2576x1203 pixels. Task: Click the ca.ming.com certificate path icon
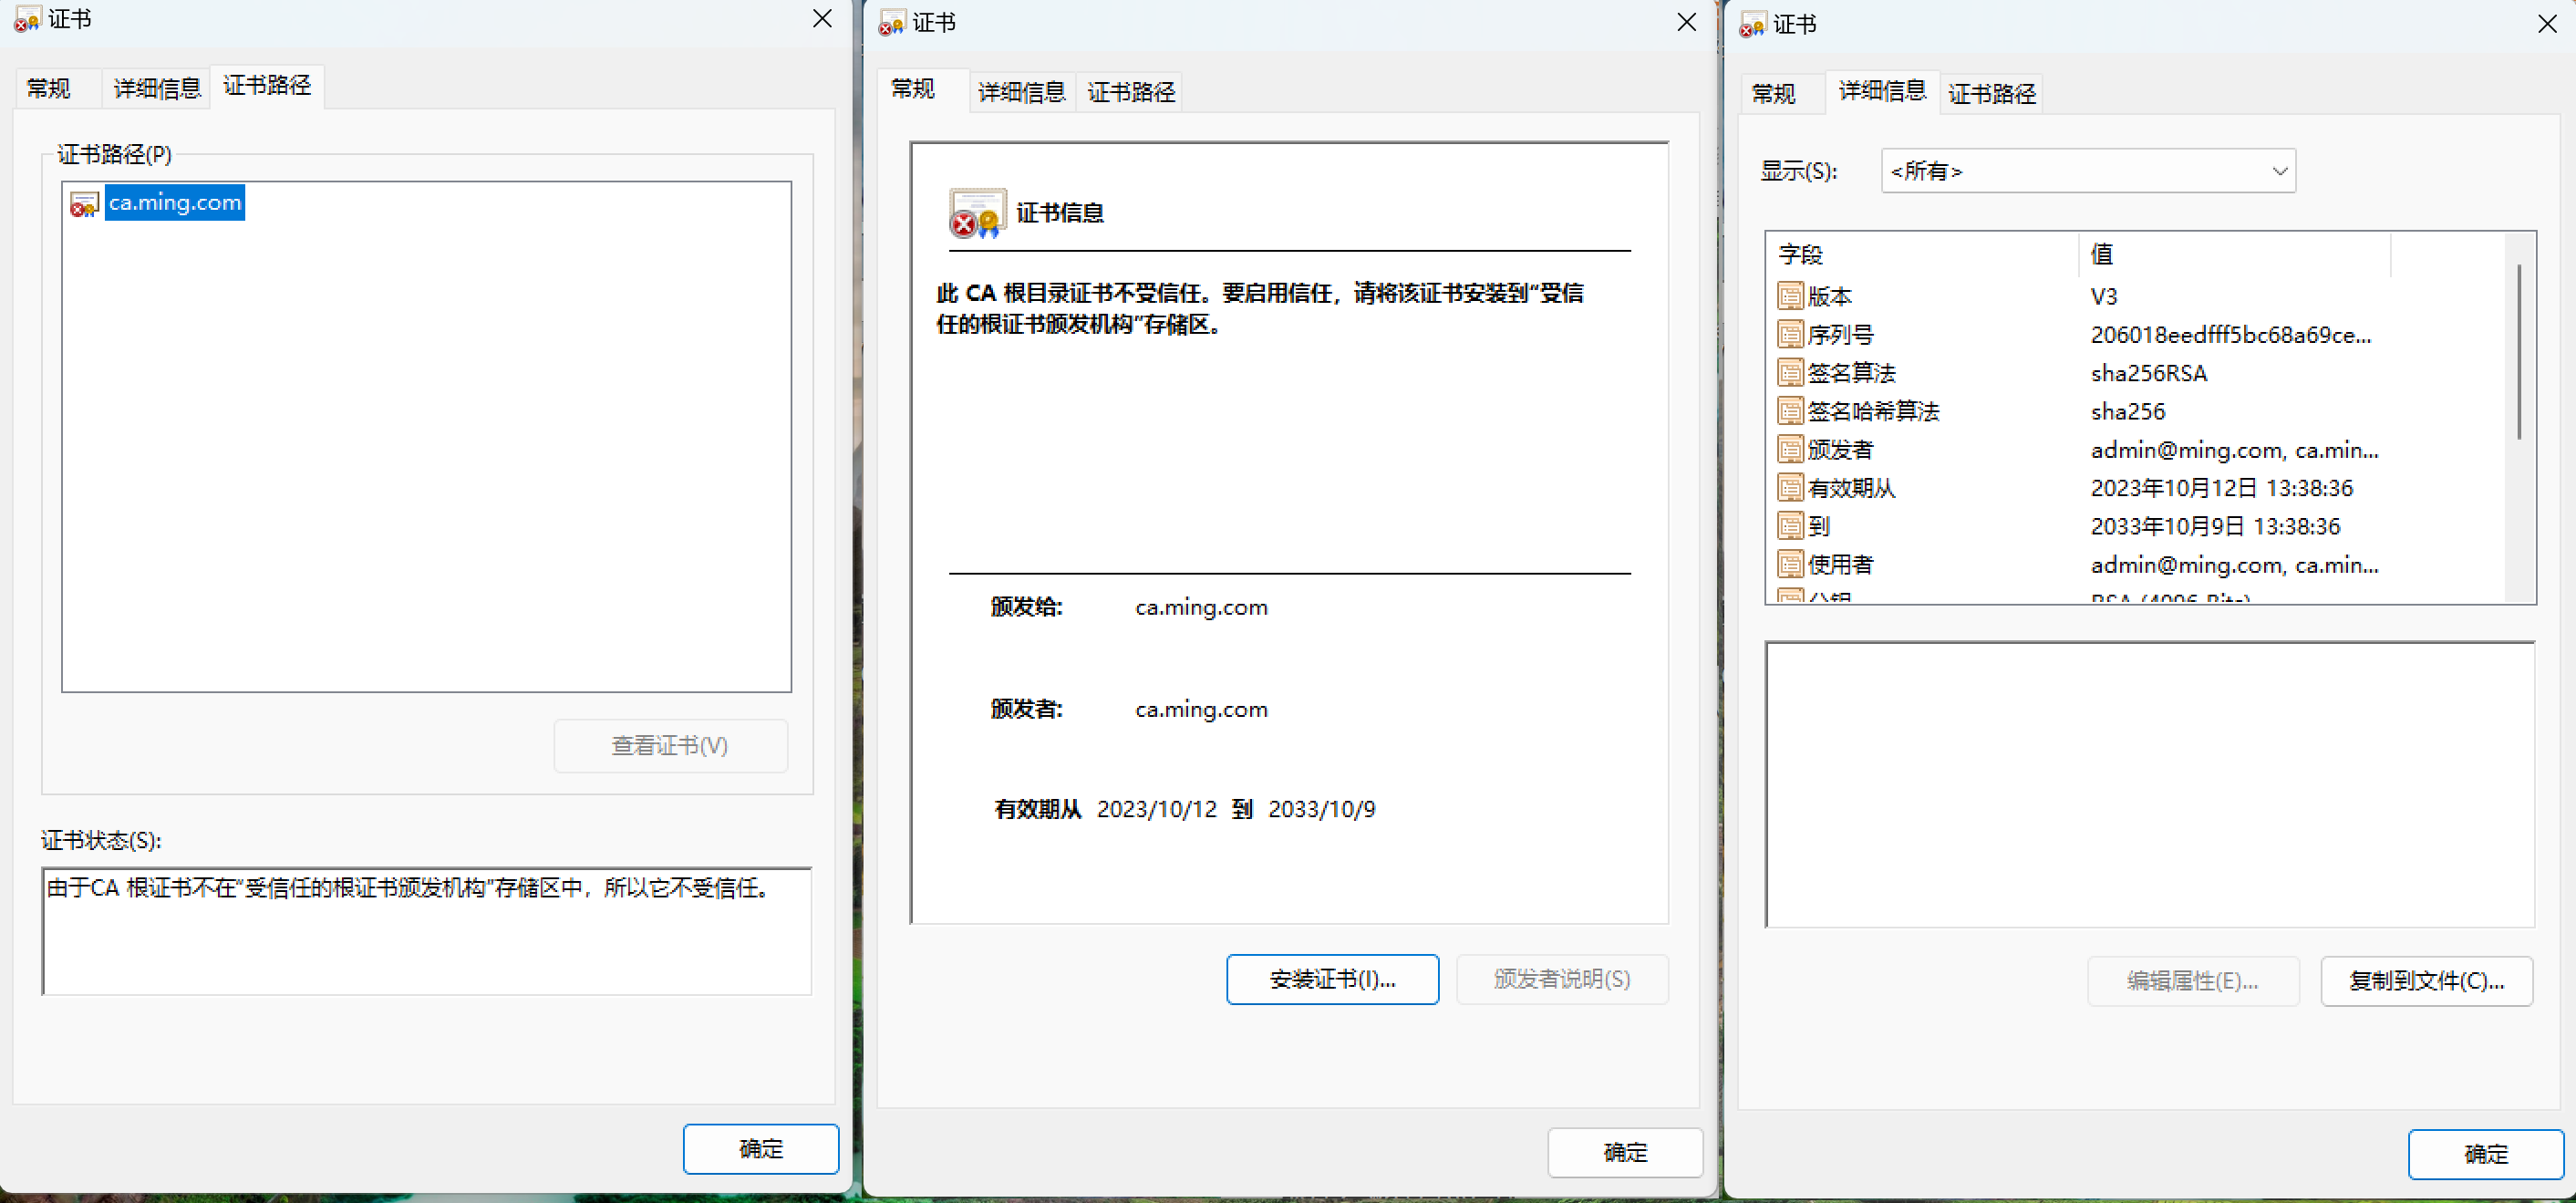point(84,203)
